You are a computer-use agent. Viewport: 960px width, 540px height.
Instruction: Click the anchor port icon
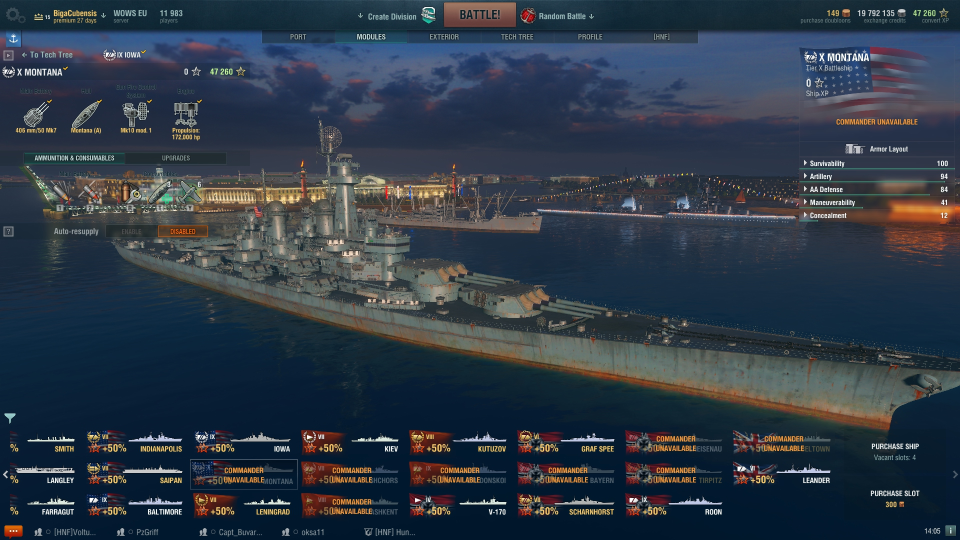[x=13, y=39]
